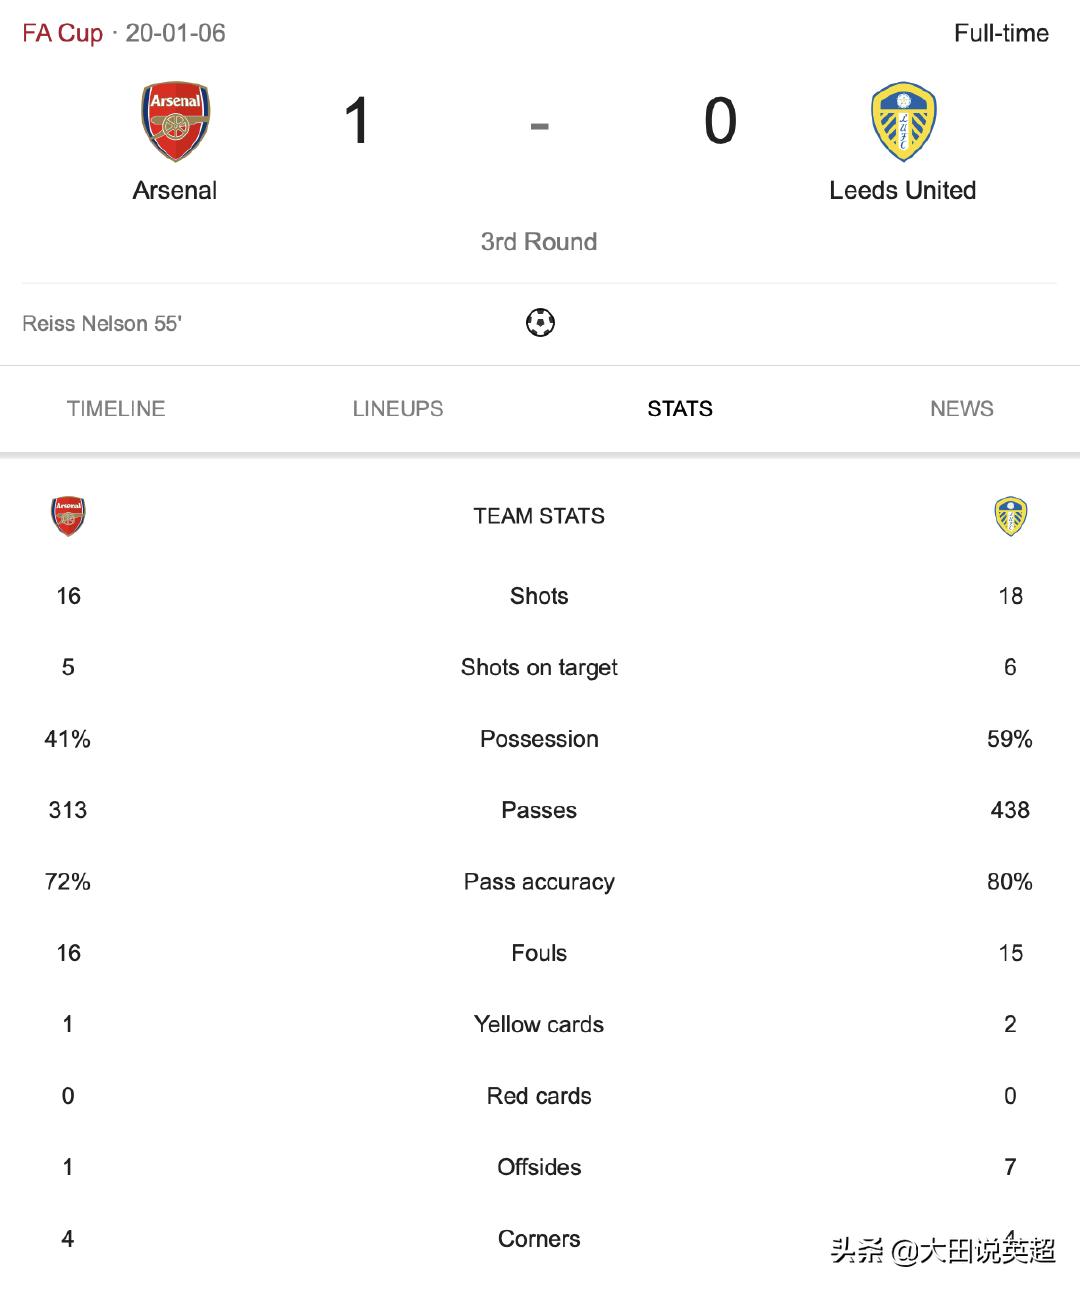Click the Pass accuracy label

pyautogui.click(x=539, y=882)
